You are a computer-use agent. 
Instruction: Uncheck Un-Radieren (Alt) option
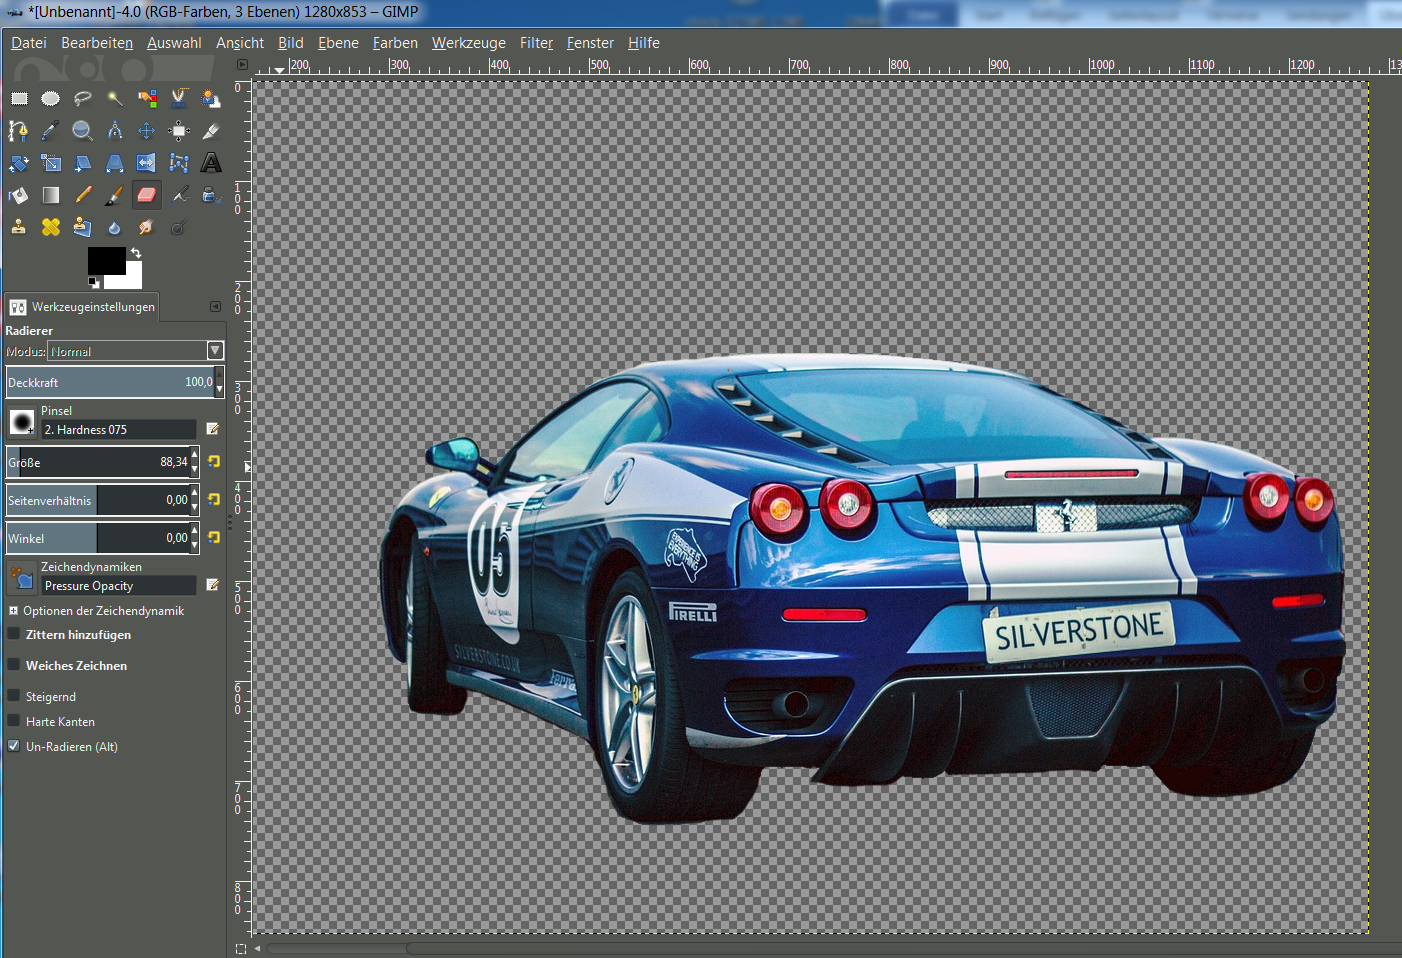14,746
